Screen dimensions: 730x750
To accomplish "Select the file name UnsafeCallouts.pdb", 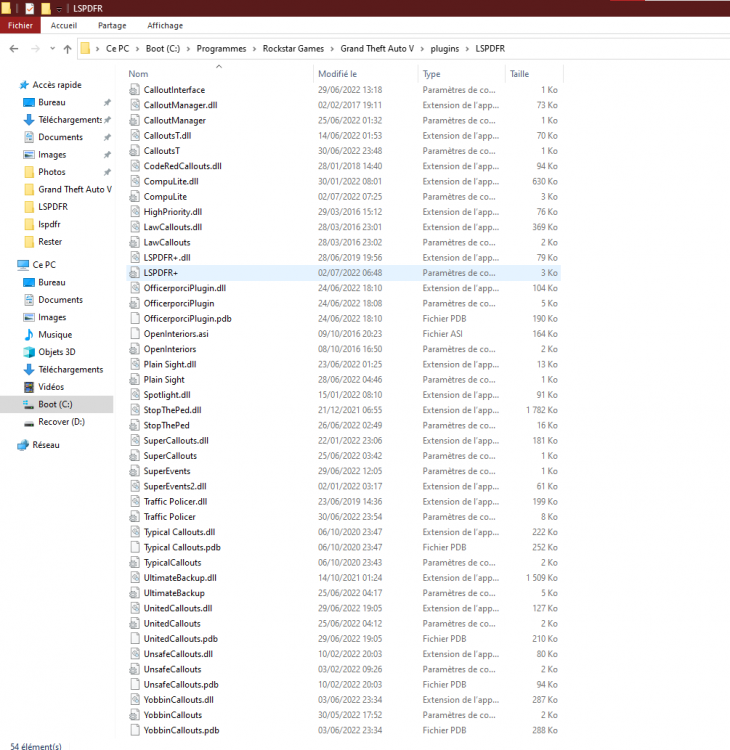I will [x=181, y=684].
